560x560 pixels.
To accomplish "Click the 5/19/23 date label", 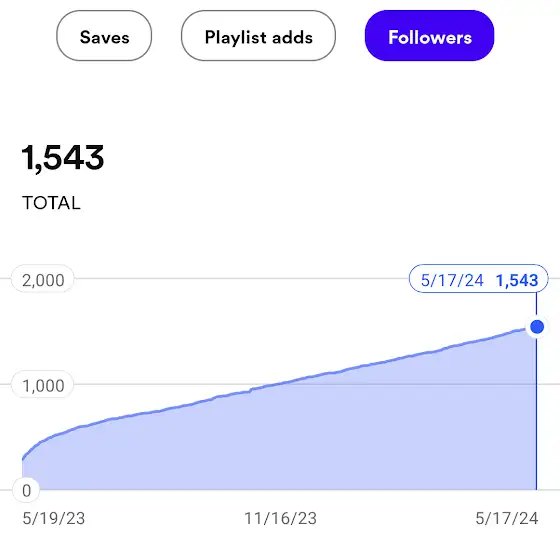I will pos(54,518).
